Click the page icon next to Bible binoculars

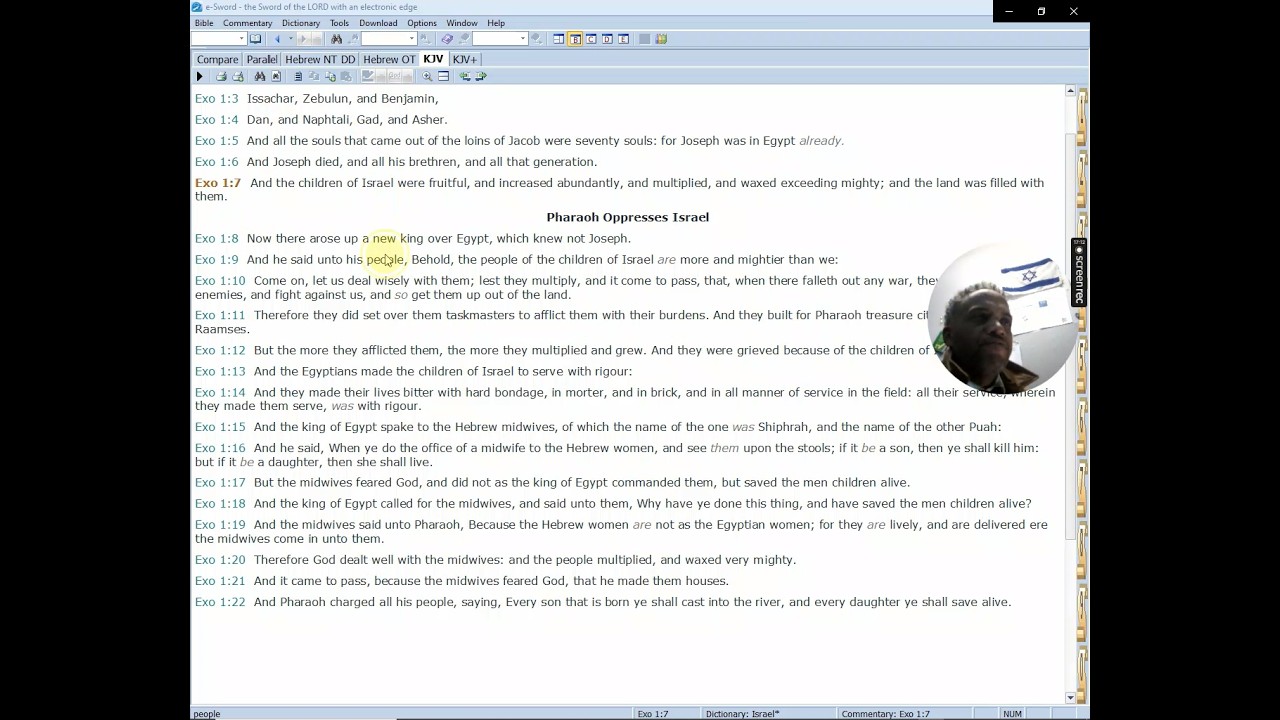coord(276,76)
